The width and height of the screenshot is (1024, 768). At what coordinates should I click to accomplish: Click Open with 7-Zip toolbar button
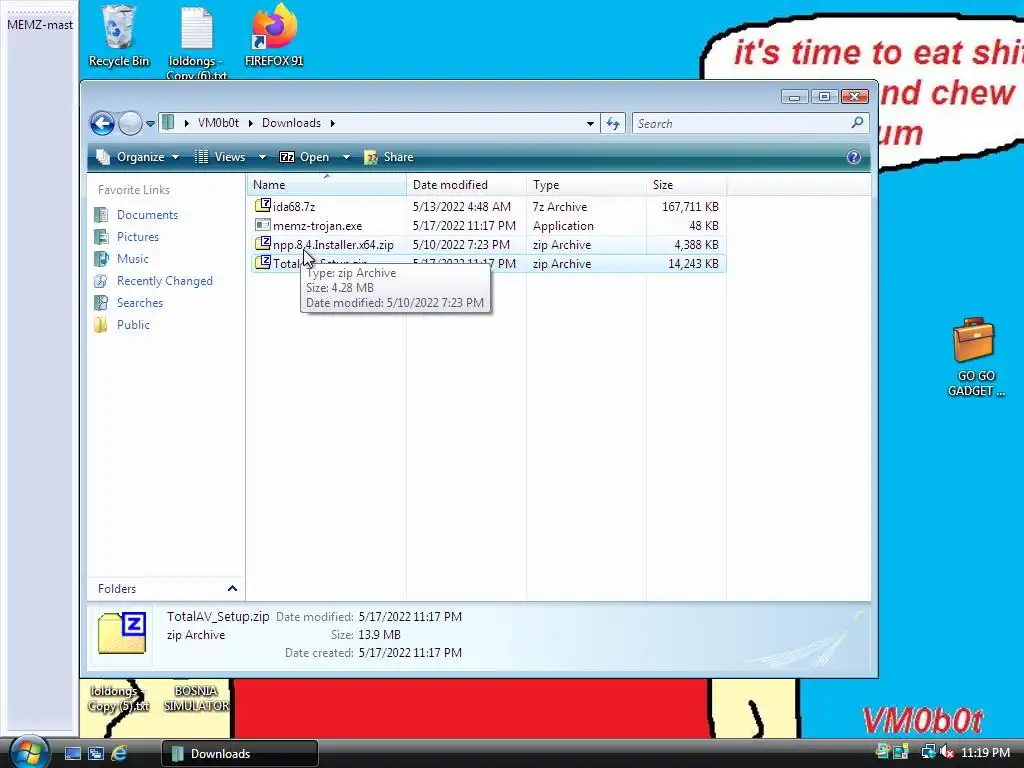[x=304, y=157]
